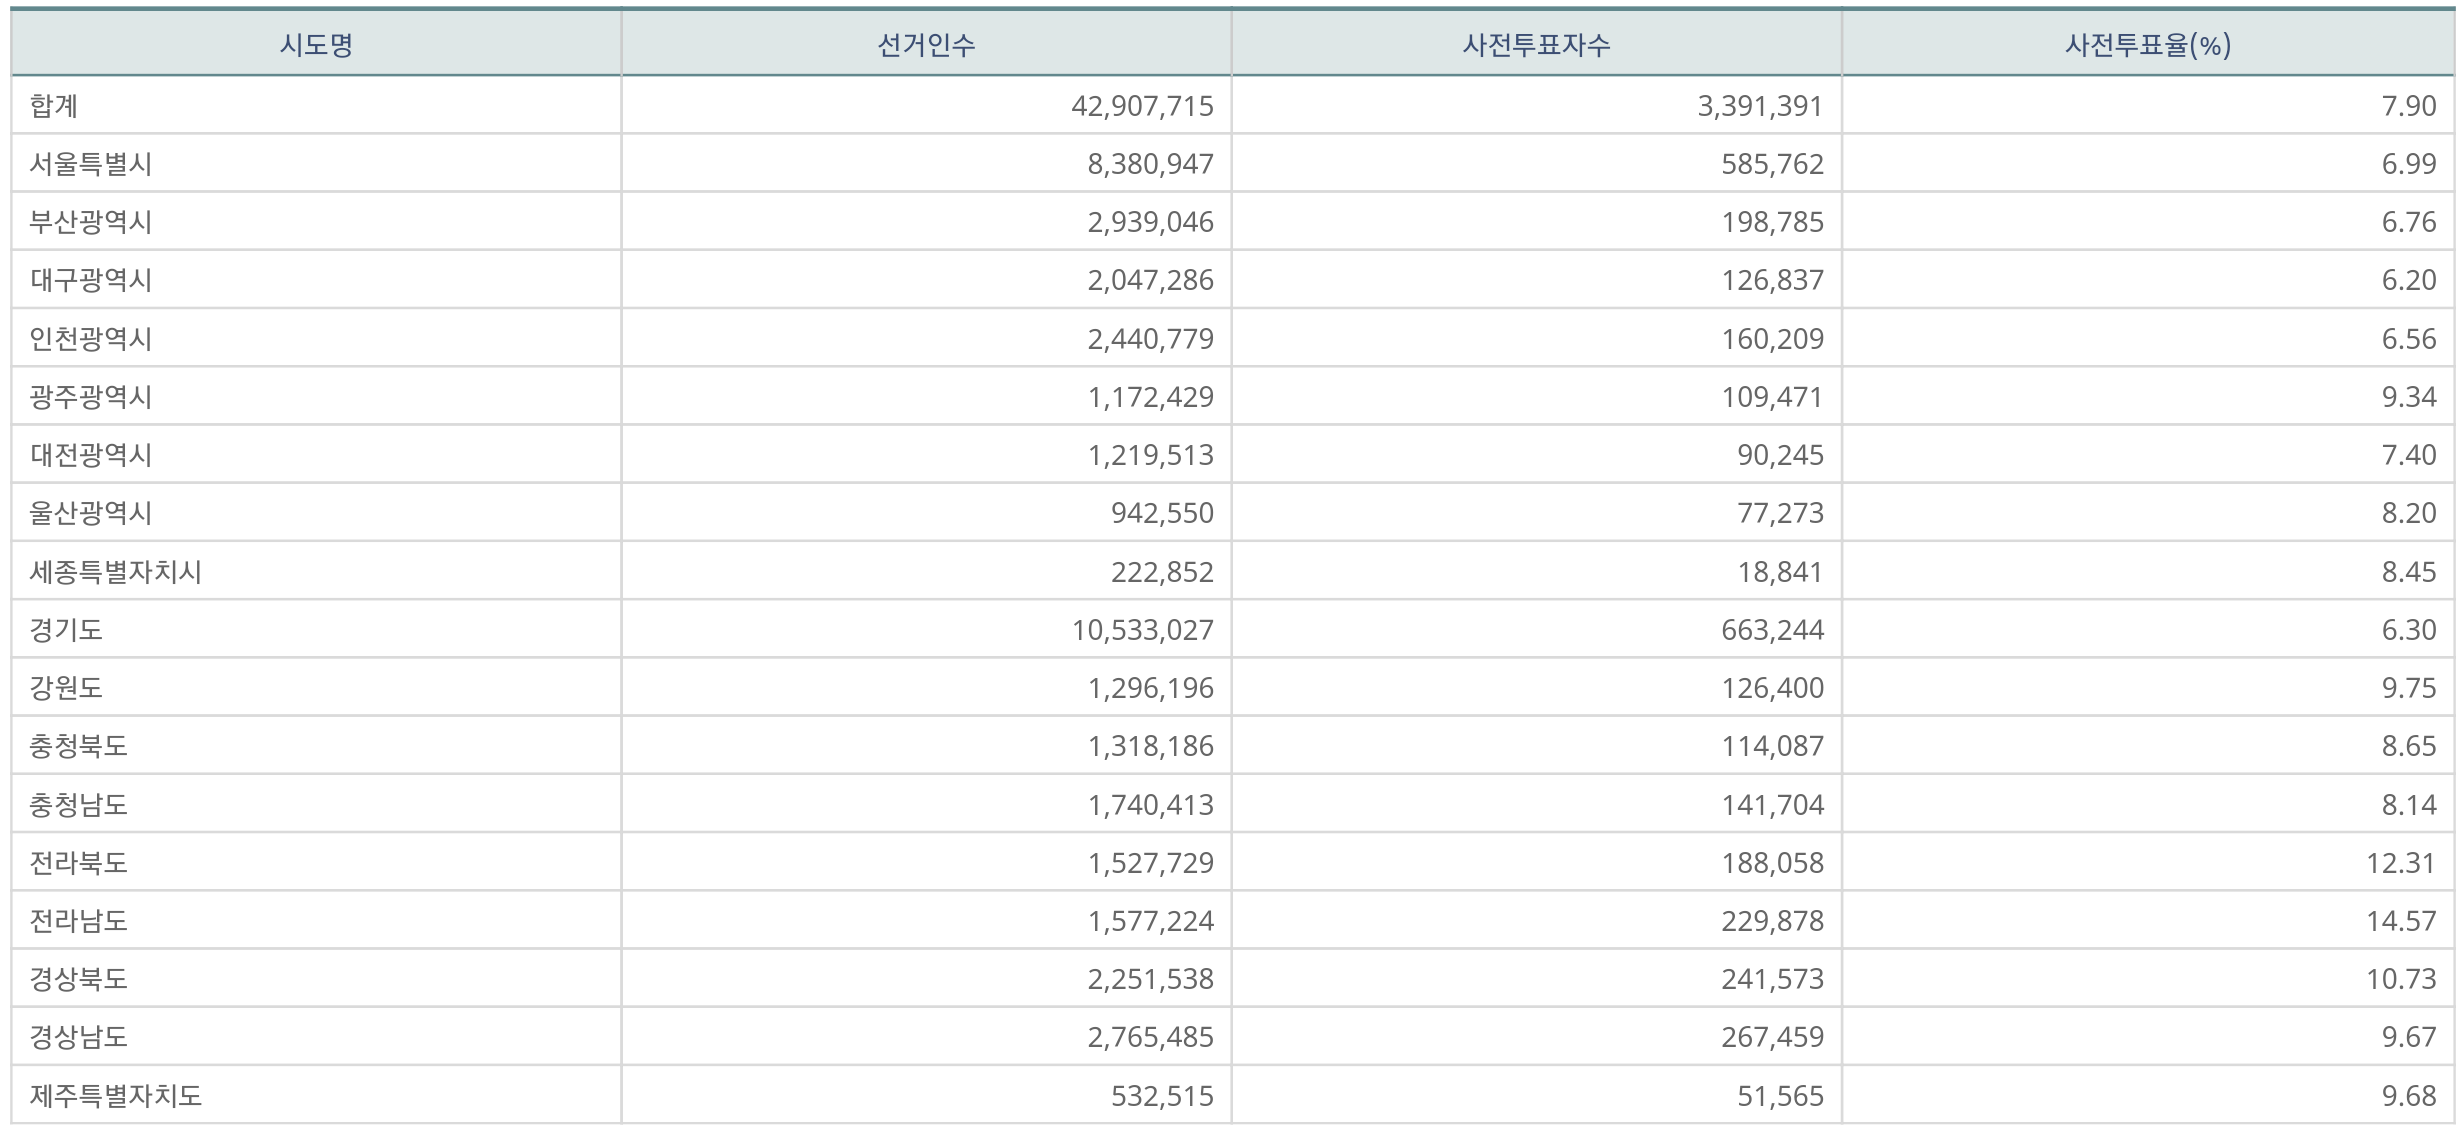Viewport: 2464px width, 1125px height.
Task: Click the total voters value 42,907,715
Action: click(x=1142, y=106)
